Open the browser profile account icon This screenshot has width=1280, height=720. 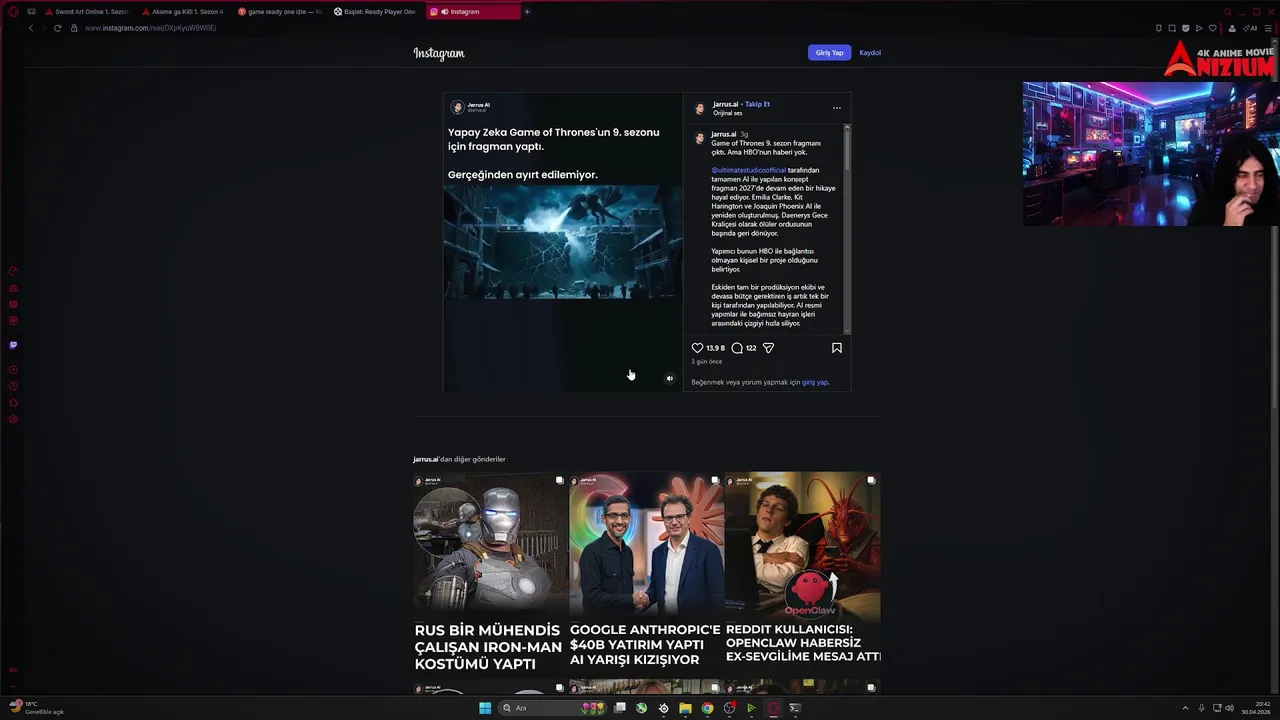click(1232, 28)
